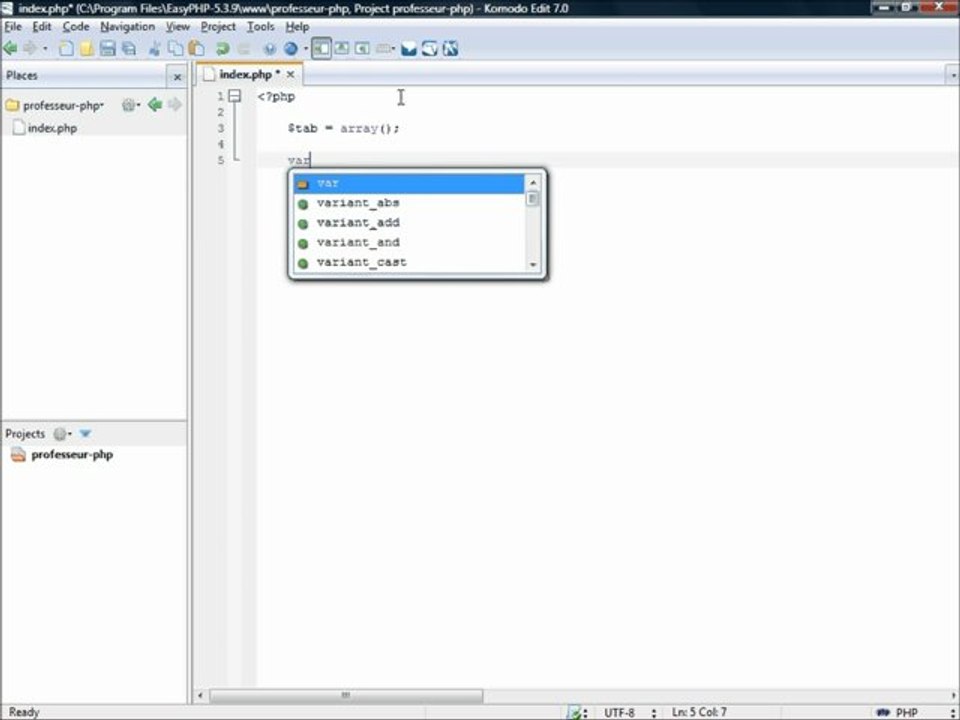This screenshot has height=720, width=960.
Task: Open the Code menu
Action: [x=76, y=26]
